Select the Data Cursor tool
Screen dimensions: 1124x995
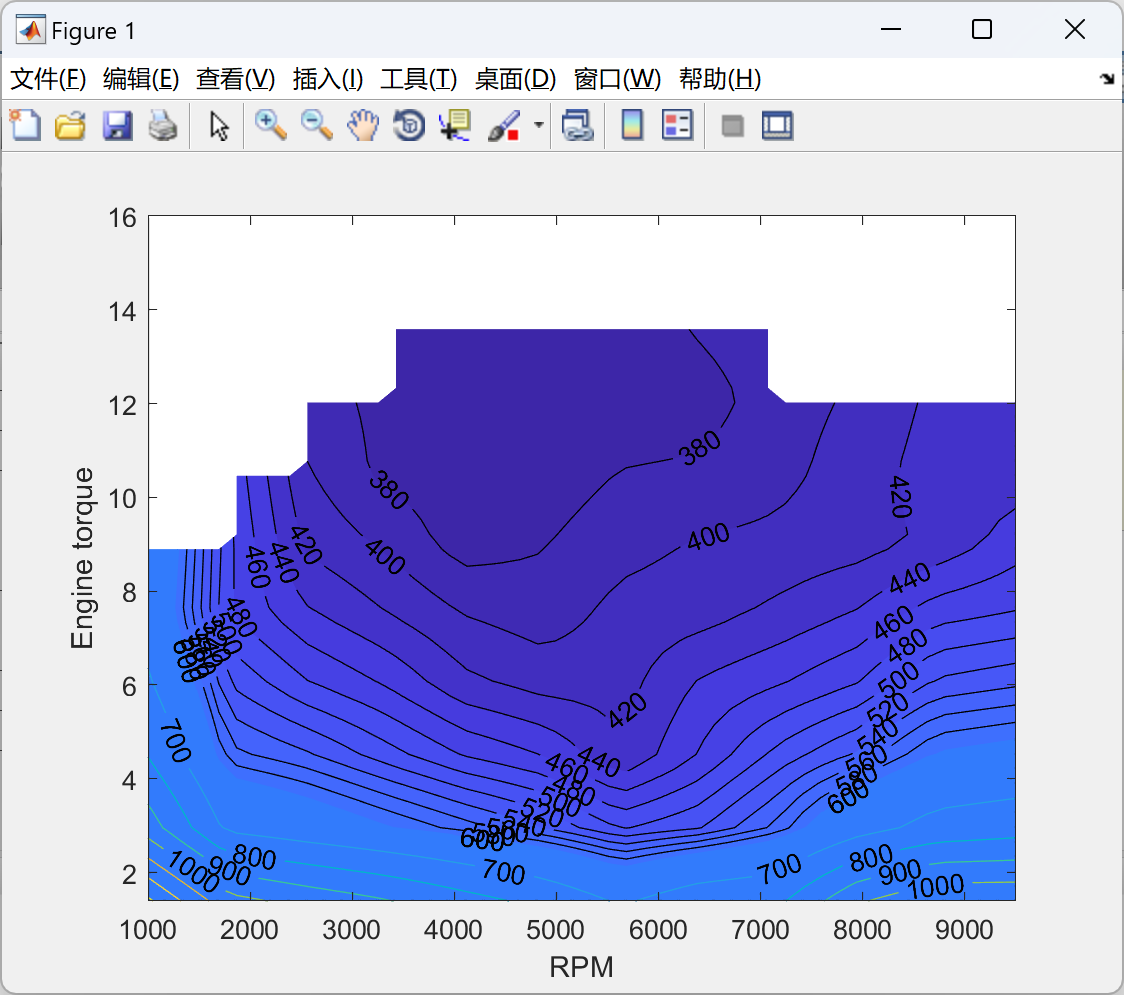tap(455, 125)
